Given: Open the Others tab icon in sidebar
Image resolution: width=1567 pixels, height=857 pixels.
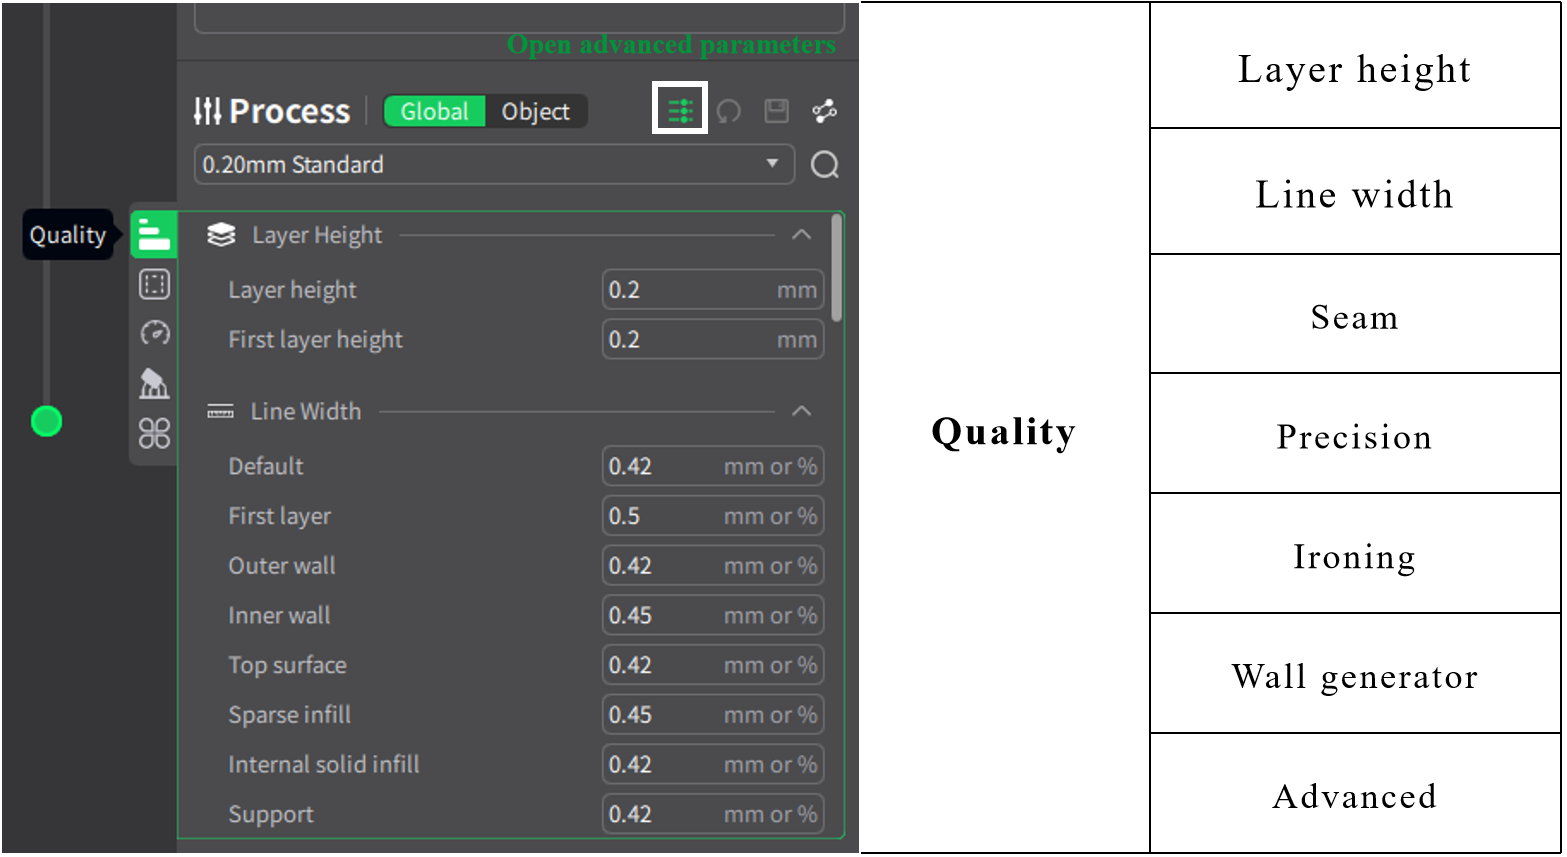Looking at the screenshot, I should (154, 433).
